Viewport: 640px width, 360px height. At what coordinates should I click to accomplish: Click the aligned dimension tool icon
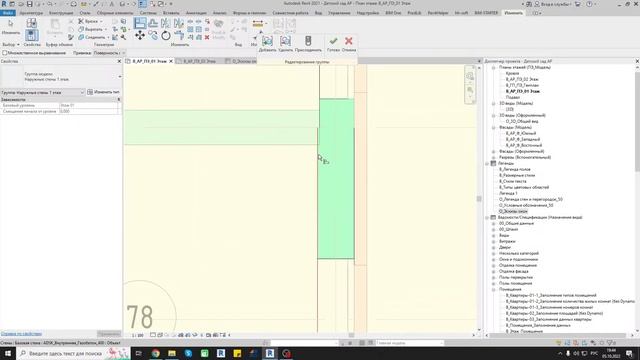258,24
